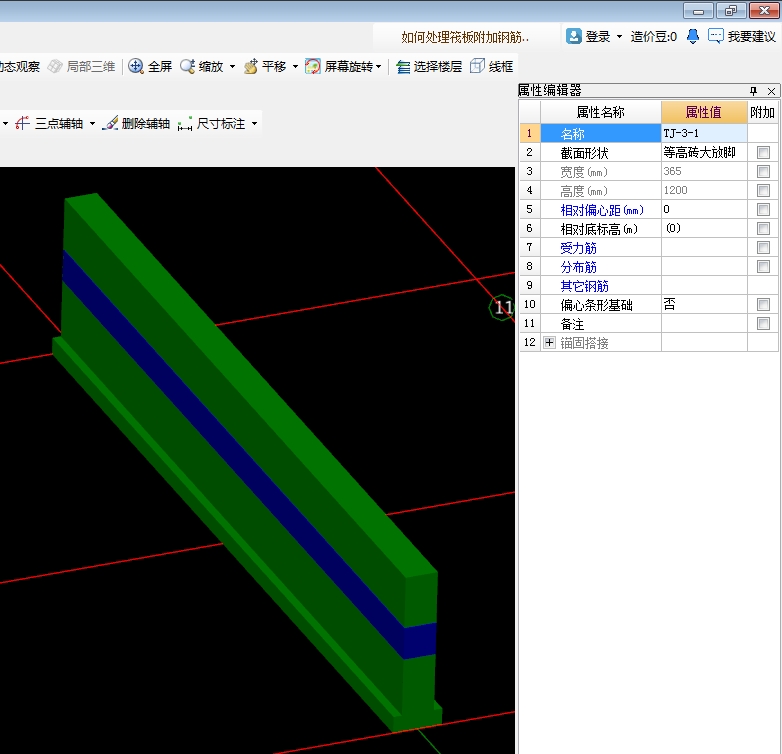Viewport: 782px width, 754px height.
Task: Click the 我要建议 text link
Action: (752, 36)
